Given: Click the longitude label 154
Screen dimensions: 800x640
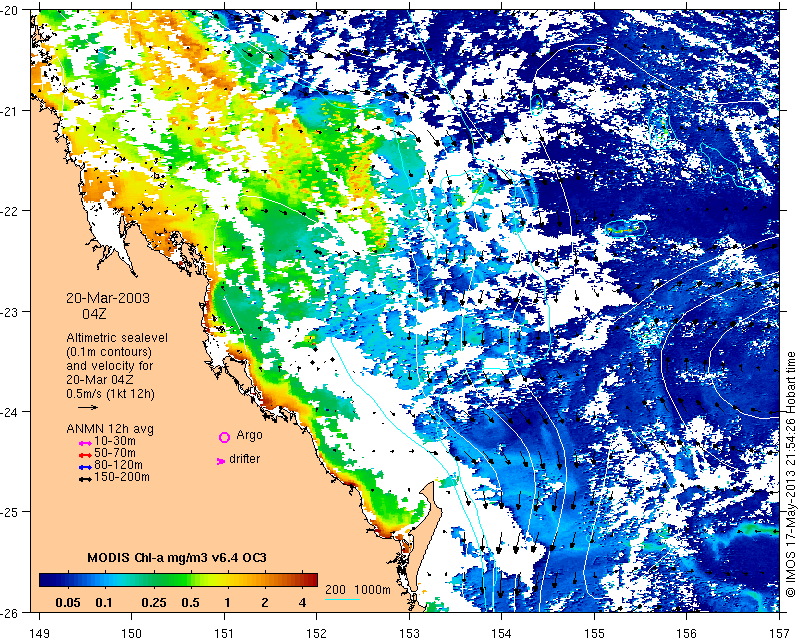Looking at the screenshot, I should (x=502, y=633).
